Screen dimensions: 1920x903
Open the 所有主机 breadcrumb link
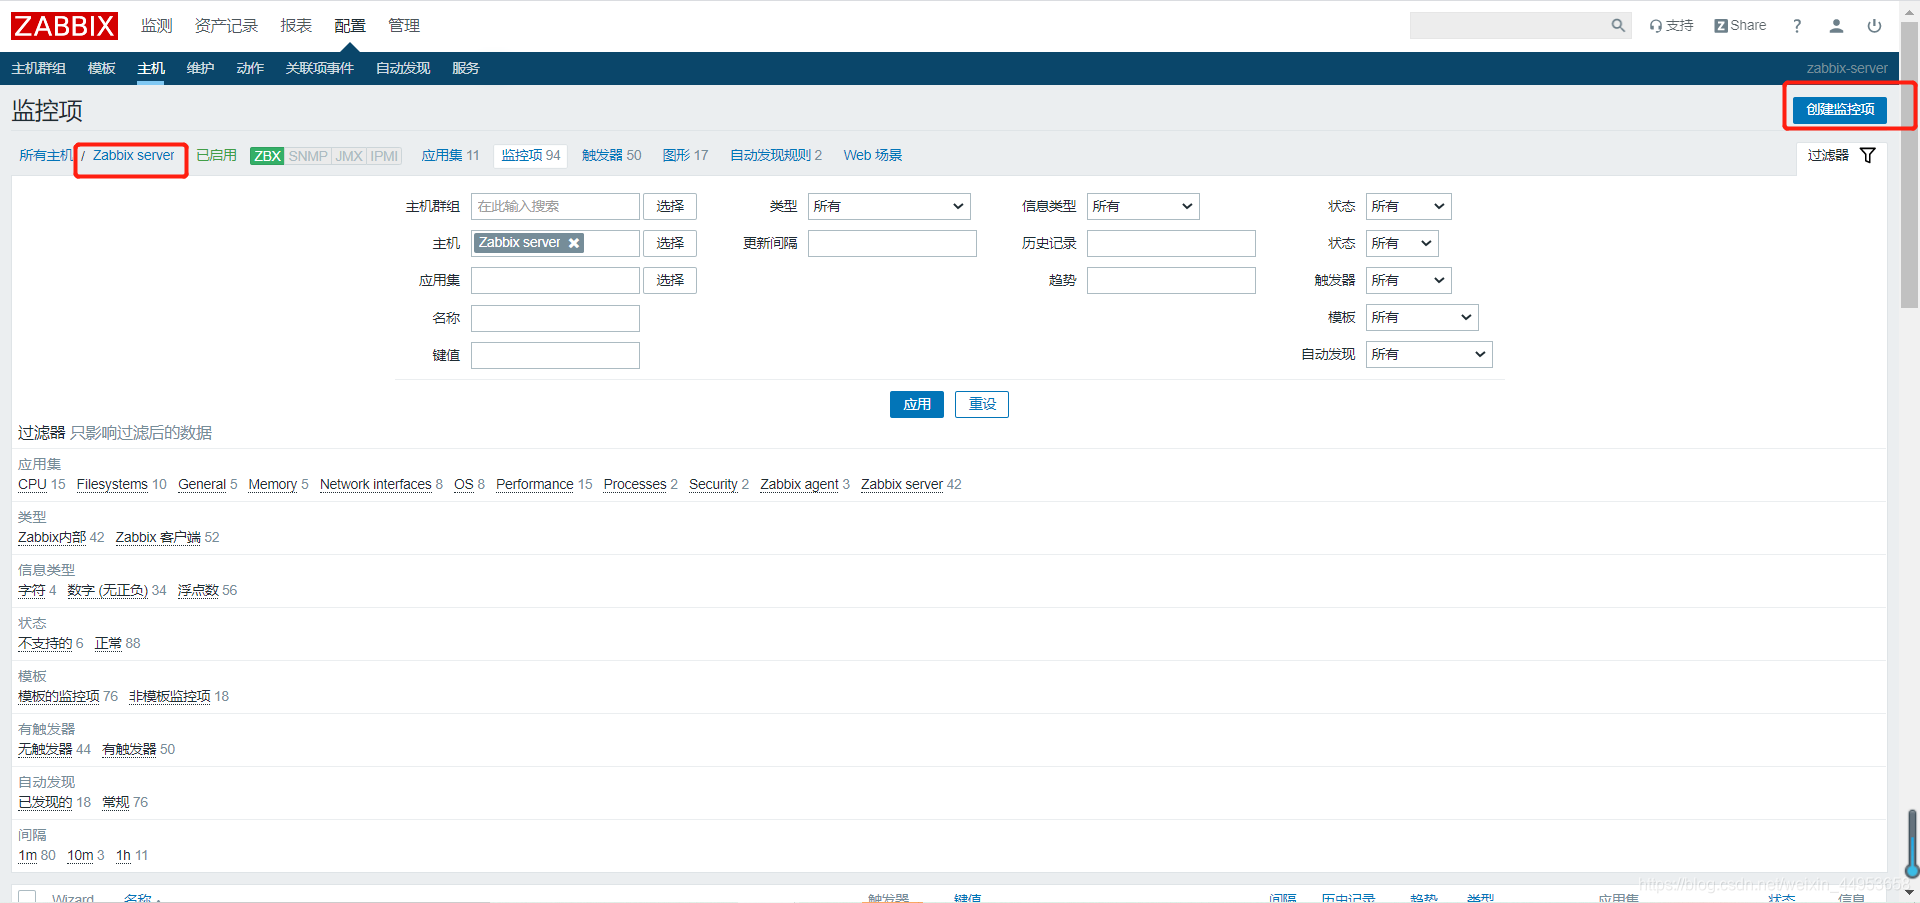(46, 156)
